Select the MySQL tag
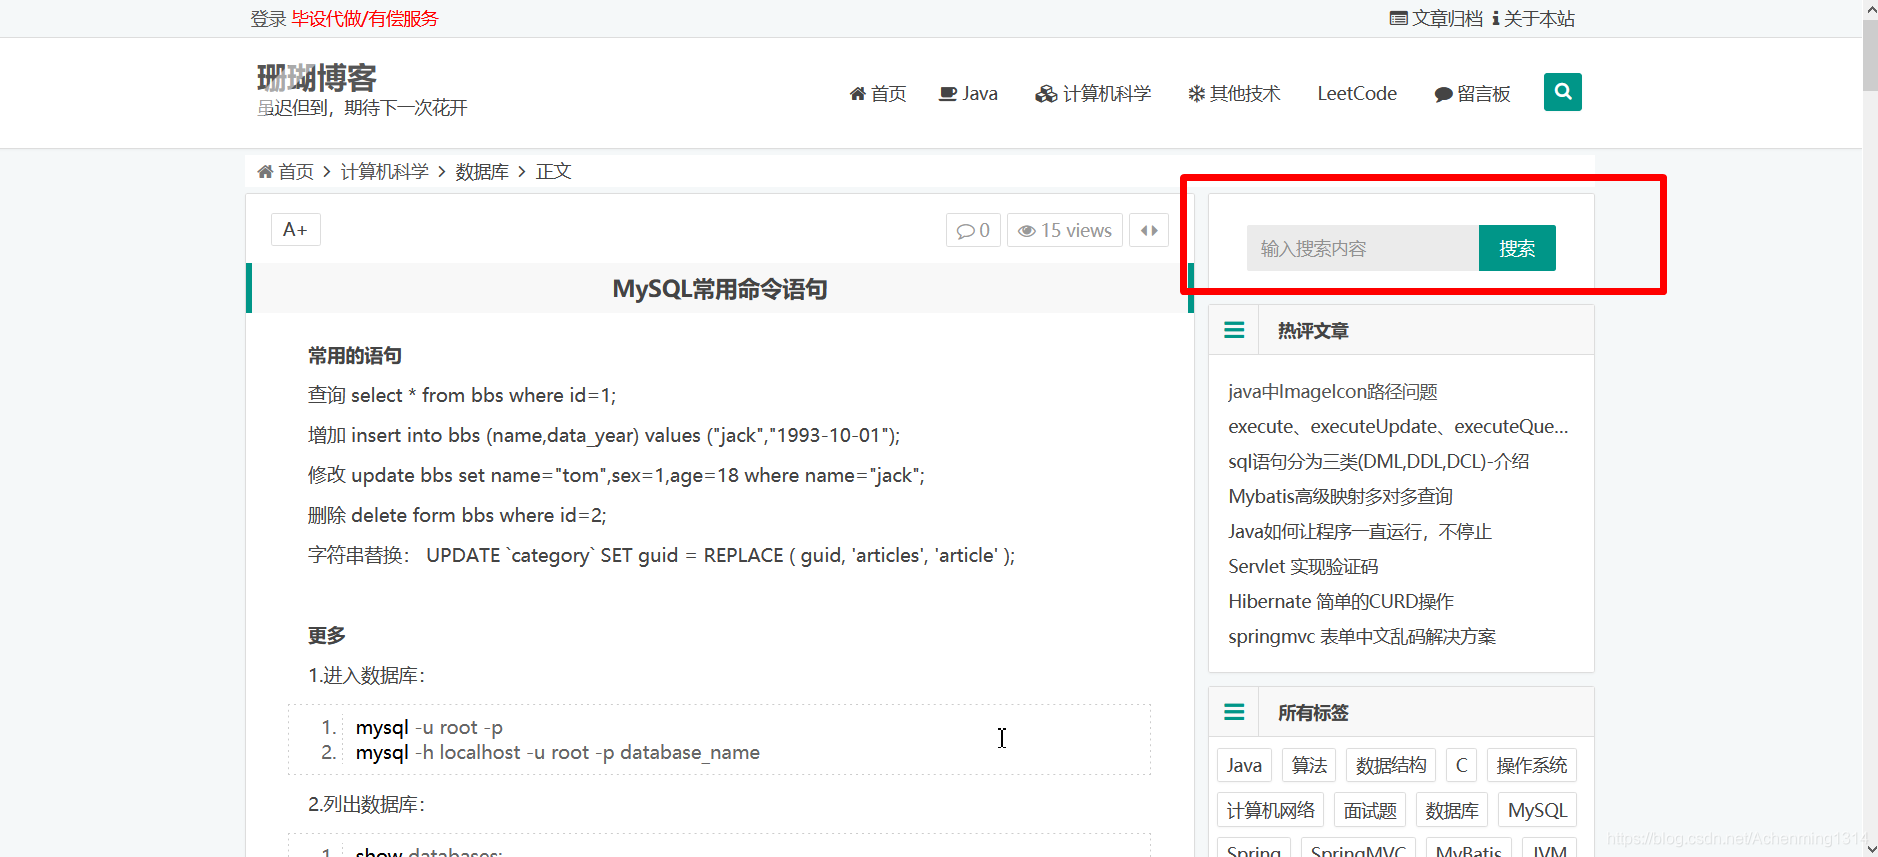Image resolution: width=1878 pixels, height=857 pixels. click(x=1537, y=810)
